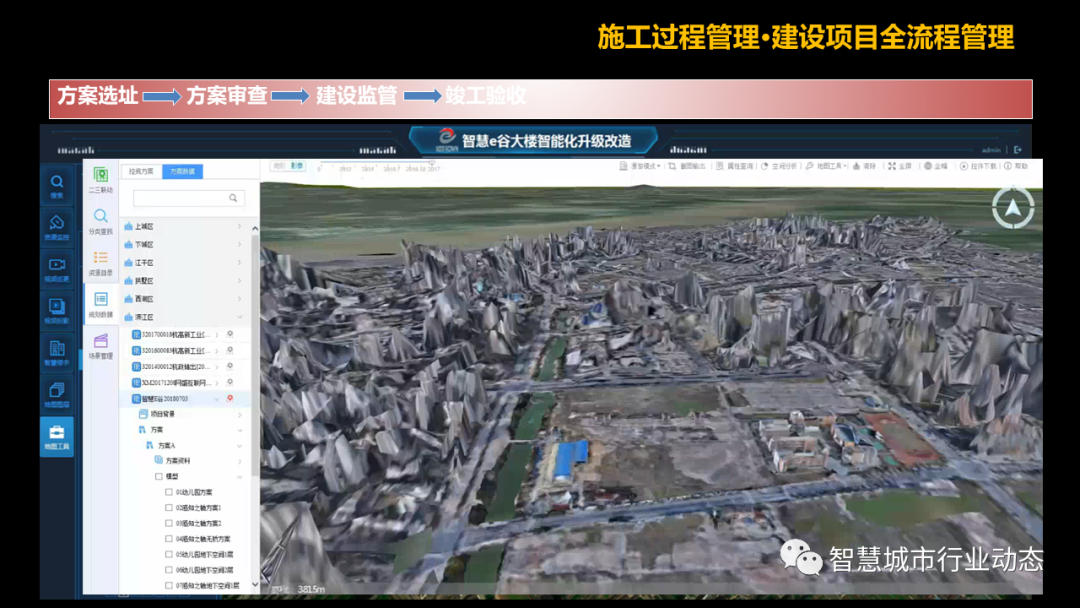This screenshot has width=1080, height=608.
Task: Check the 01幼儿园方案 checkbox
Action: [169, 492]
